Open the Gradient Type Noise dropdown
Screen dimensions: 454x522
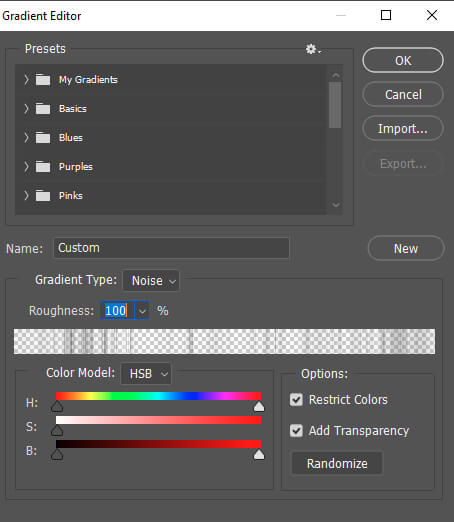tap(152, 281)
